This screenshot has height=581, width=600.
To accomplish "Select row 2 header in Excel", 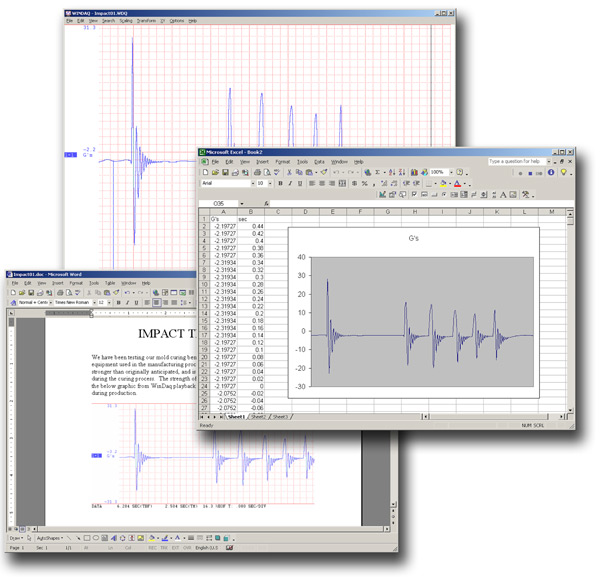I will click(x=204, y=226).
